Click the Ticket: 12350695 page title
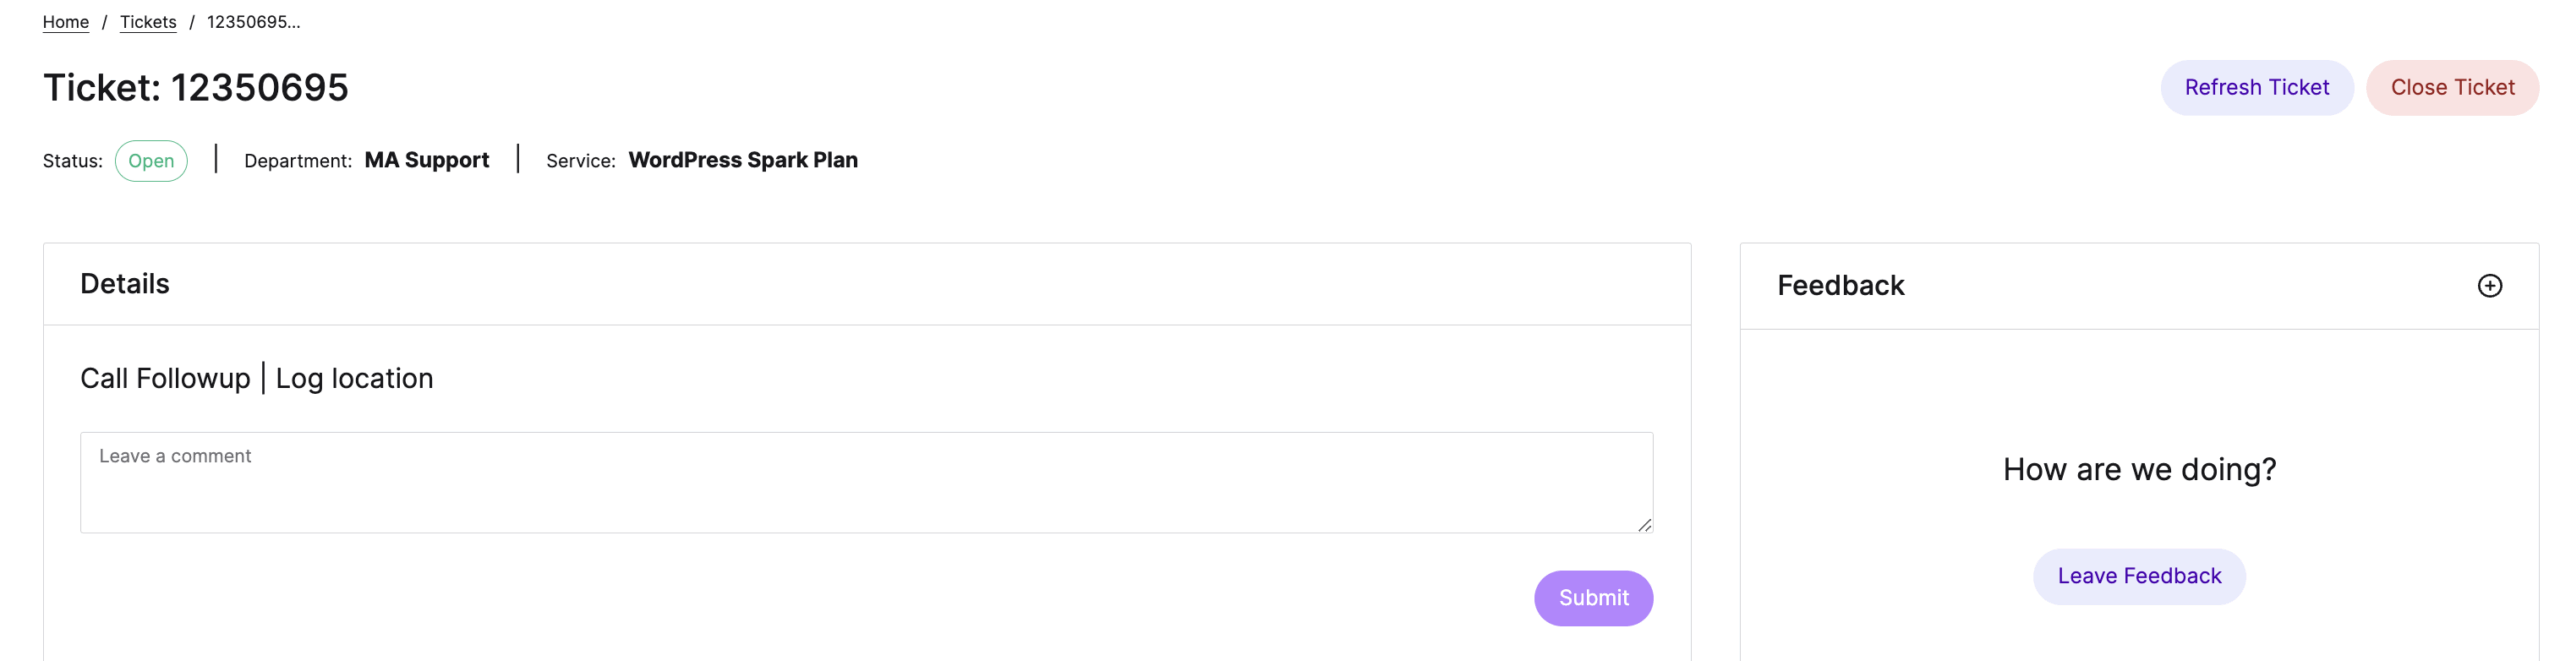This screenshot has height=661, width=2560. pyautogui.click(x=195, y=87)
